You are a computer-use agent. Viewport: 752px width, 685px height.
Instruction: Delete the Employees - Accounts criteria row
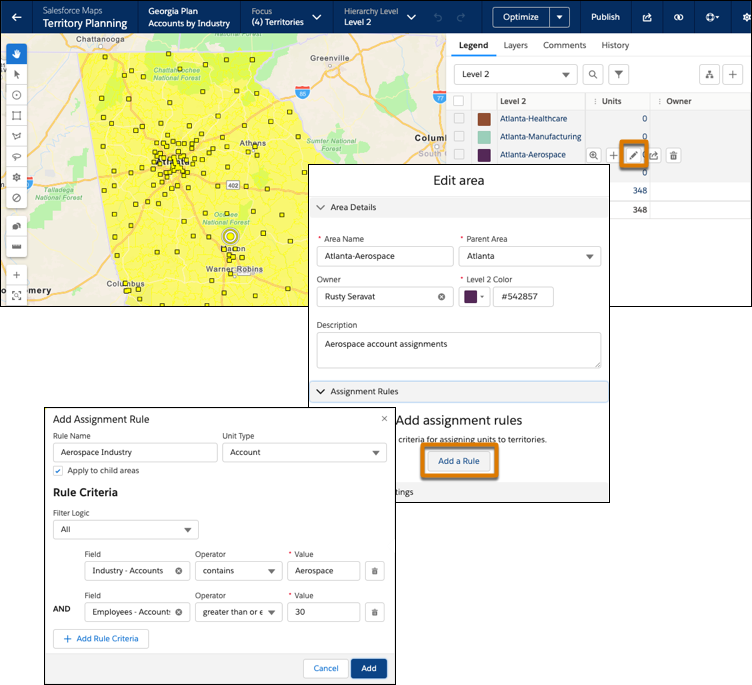(x=375, y=612)
